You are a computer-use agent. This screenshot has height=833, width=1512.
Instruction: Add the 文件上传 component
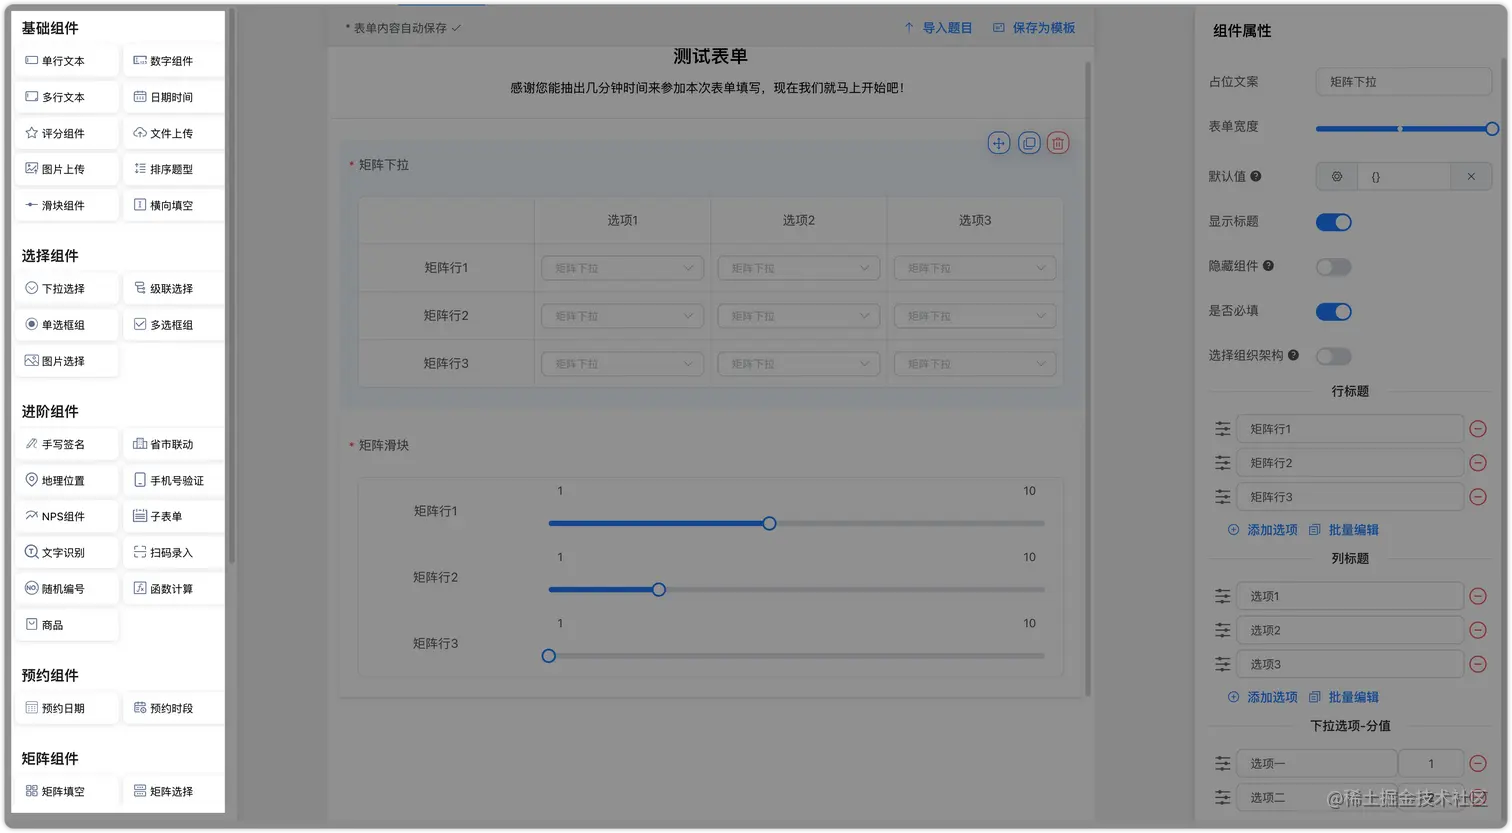point(174,133)
